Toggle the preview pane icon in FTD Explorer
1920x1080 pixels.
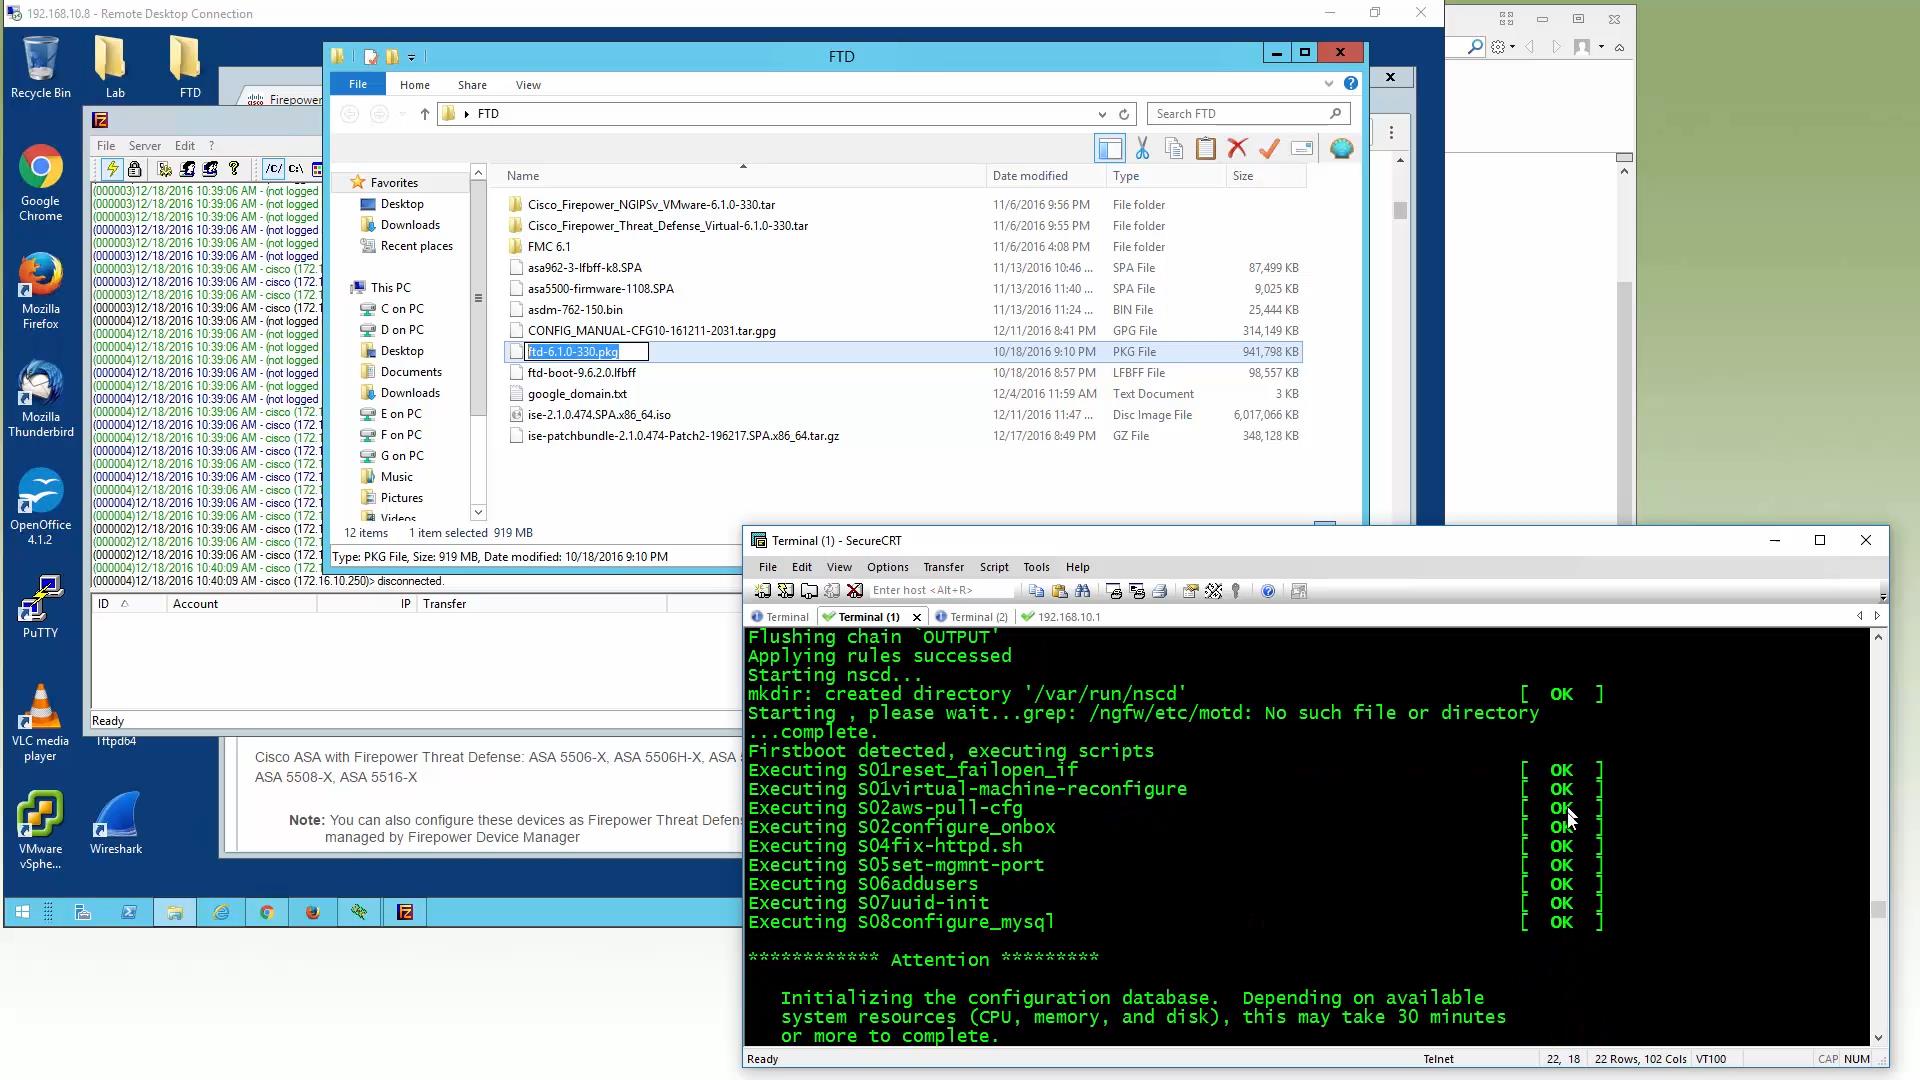point(1109,149)
